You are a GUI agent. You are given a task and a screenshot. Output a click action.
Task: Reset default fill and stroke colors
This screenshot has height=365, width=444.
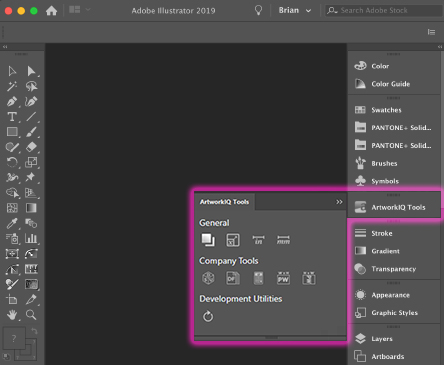coord(6,357)
